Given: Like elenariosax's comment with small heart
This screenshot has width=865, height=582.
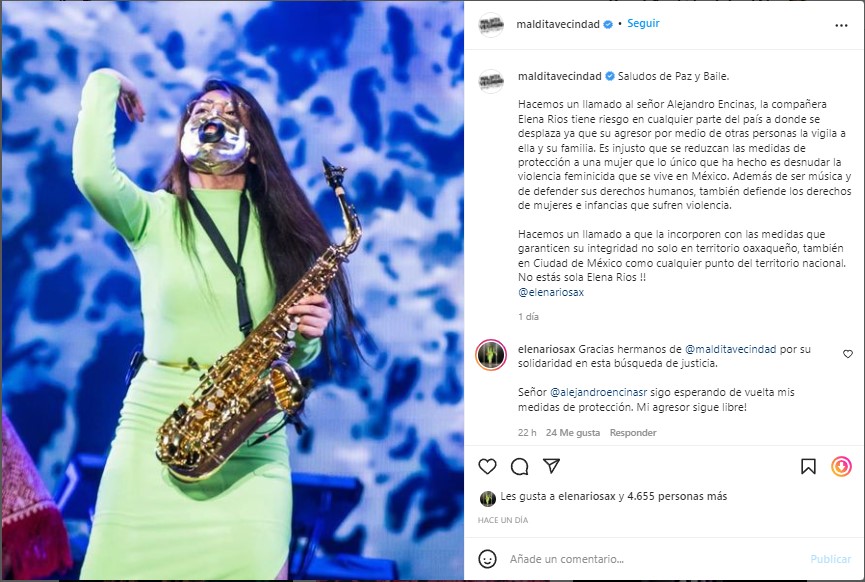Looking at the screenshot, I should 848,354.
